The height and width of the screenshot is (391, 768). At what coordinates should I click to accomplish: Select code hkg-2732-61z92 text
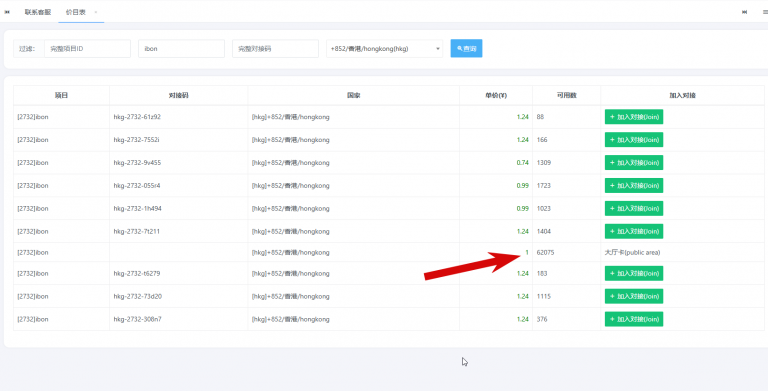[x=137, y=117]
